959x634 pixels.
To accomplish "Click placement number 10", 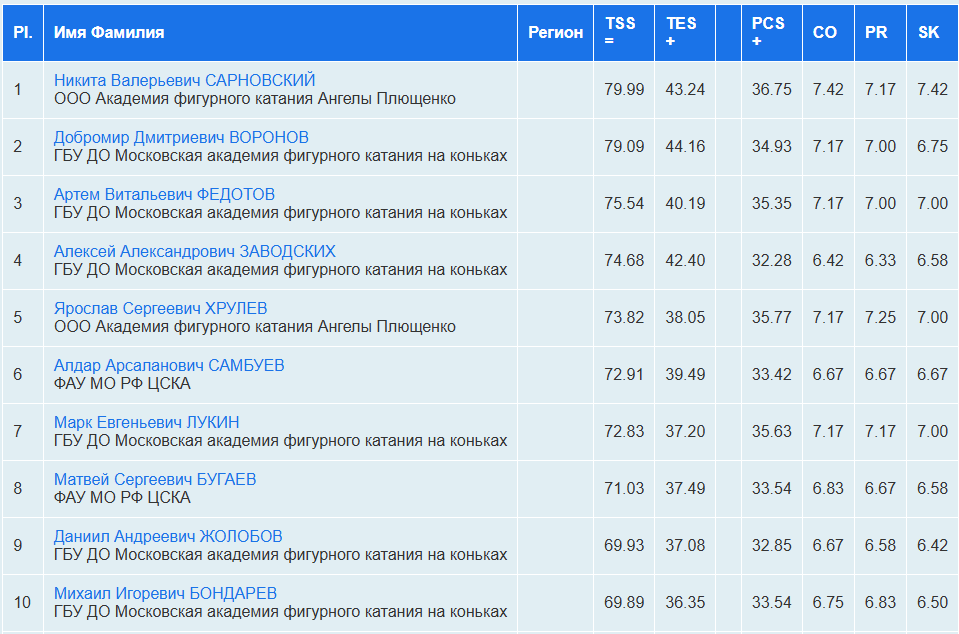I will point(22,602).
